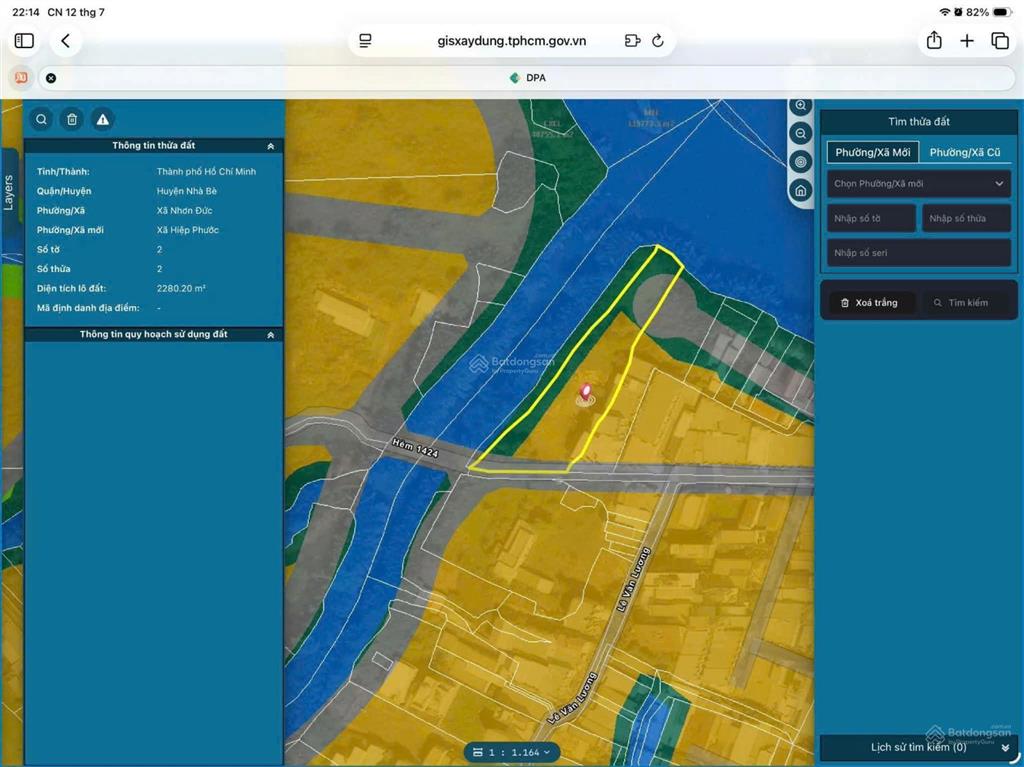Image resolution: width=1024 pixels, height=767 pixels.
Task: Open the Chọn Phường/Xã mới dropdown
Action: coord(919,184)
